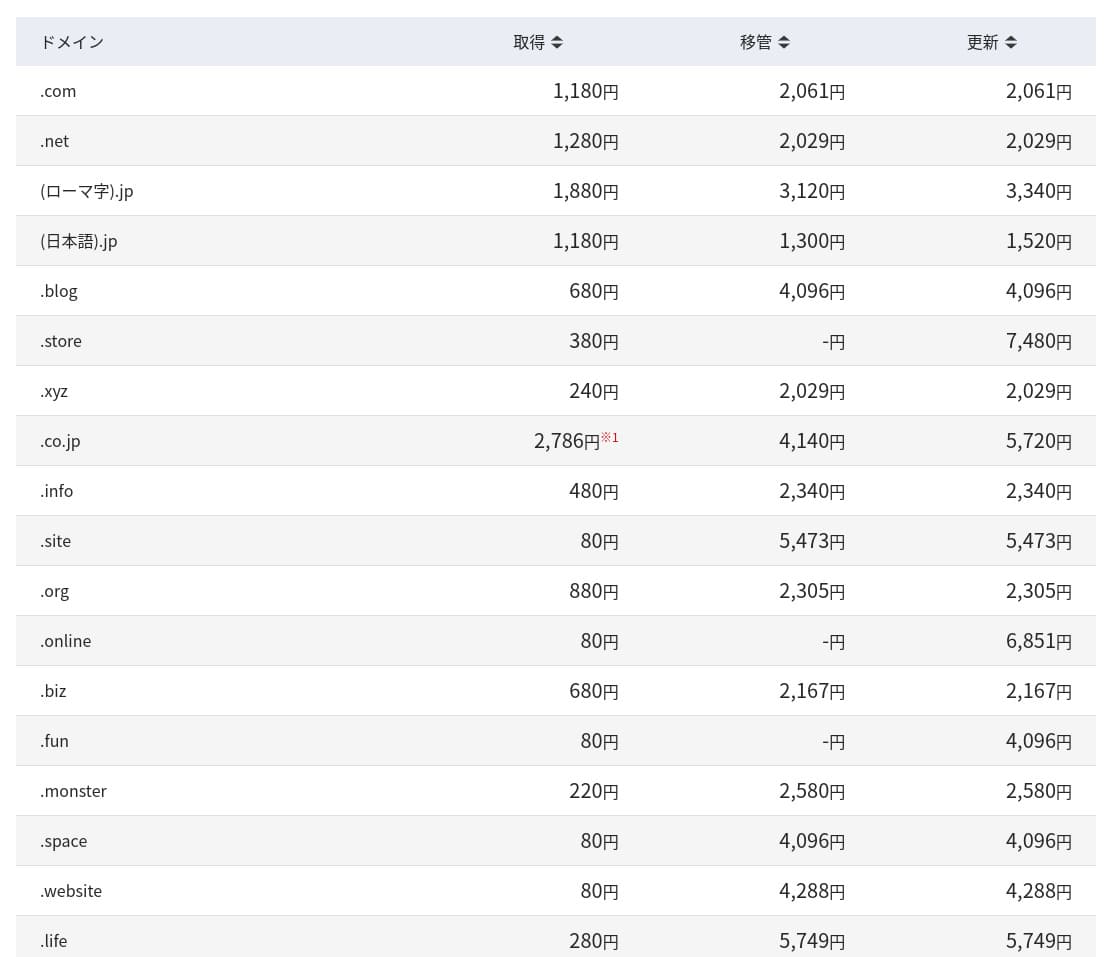Click the (日本語).jp domain cell

point(79,241)
